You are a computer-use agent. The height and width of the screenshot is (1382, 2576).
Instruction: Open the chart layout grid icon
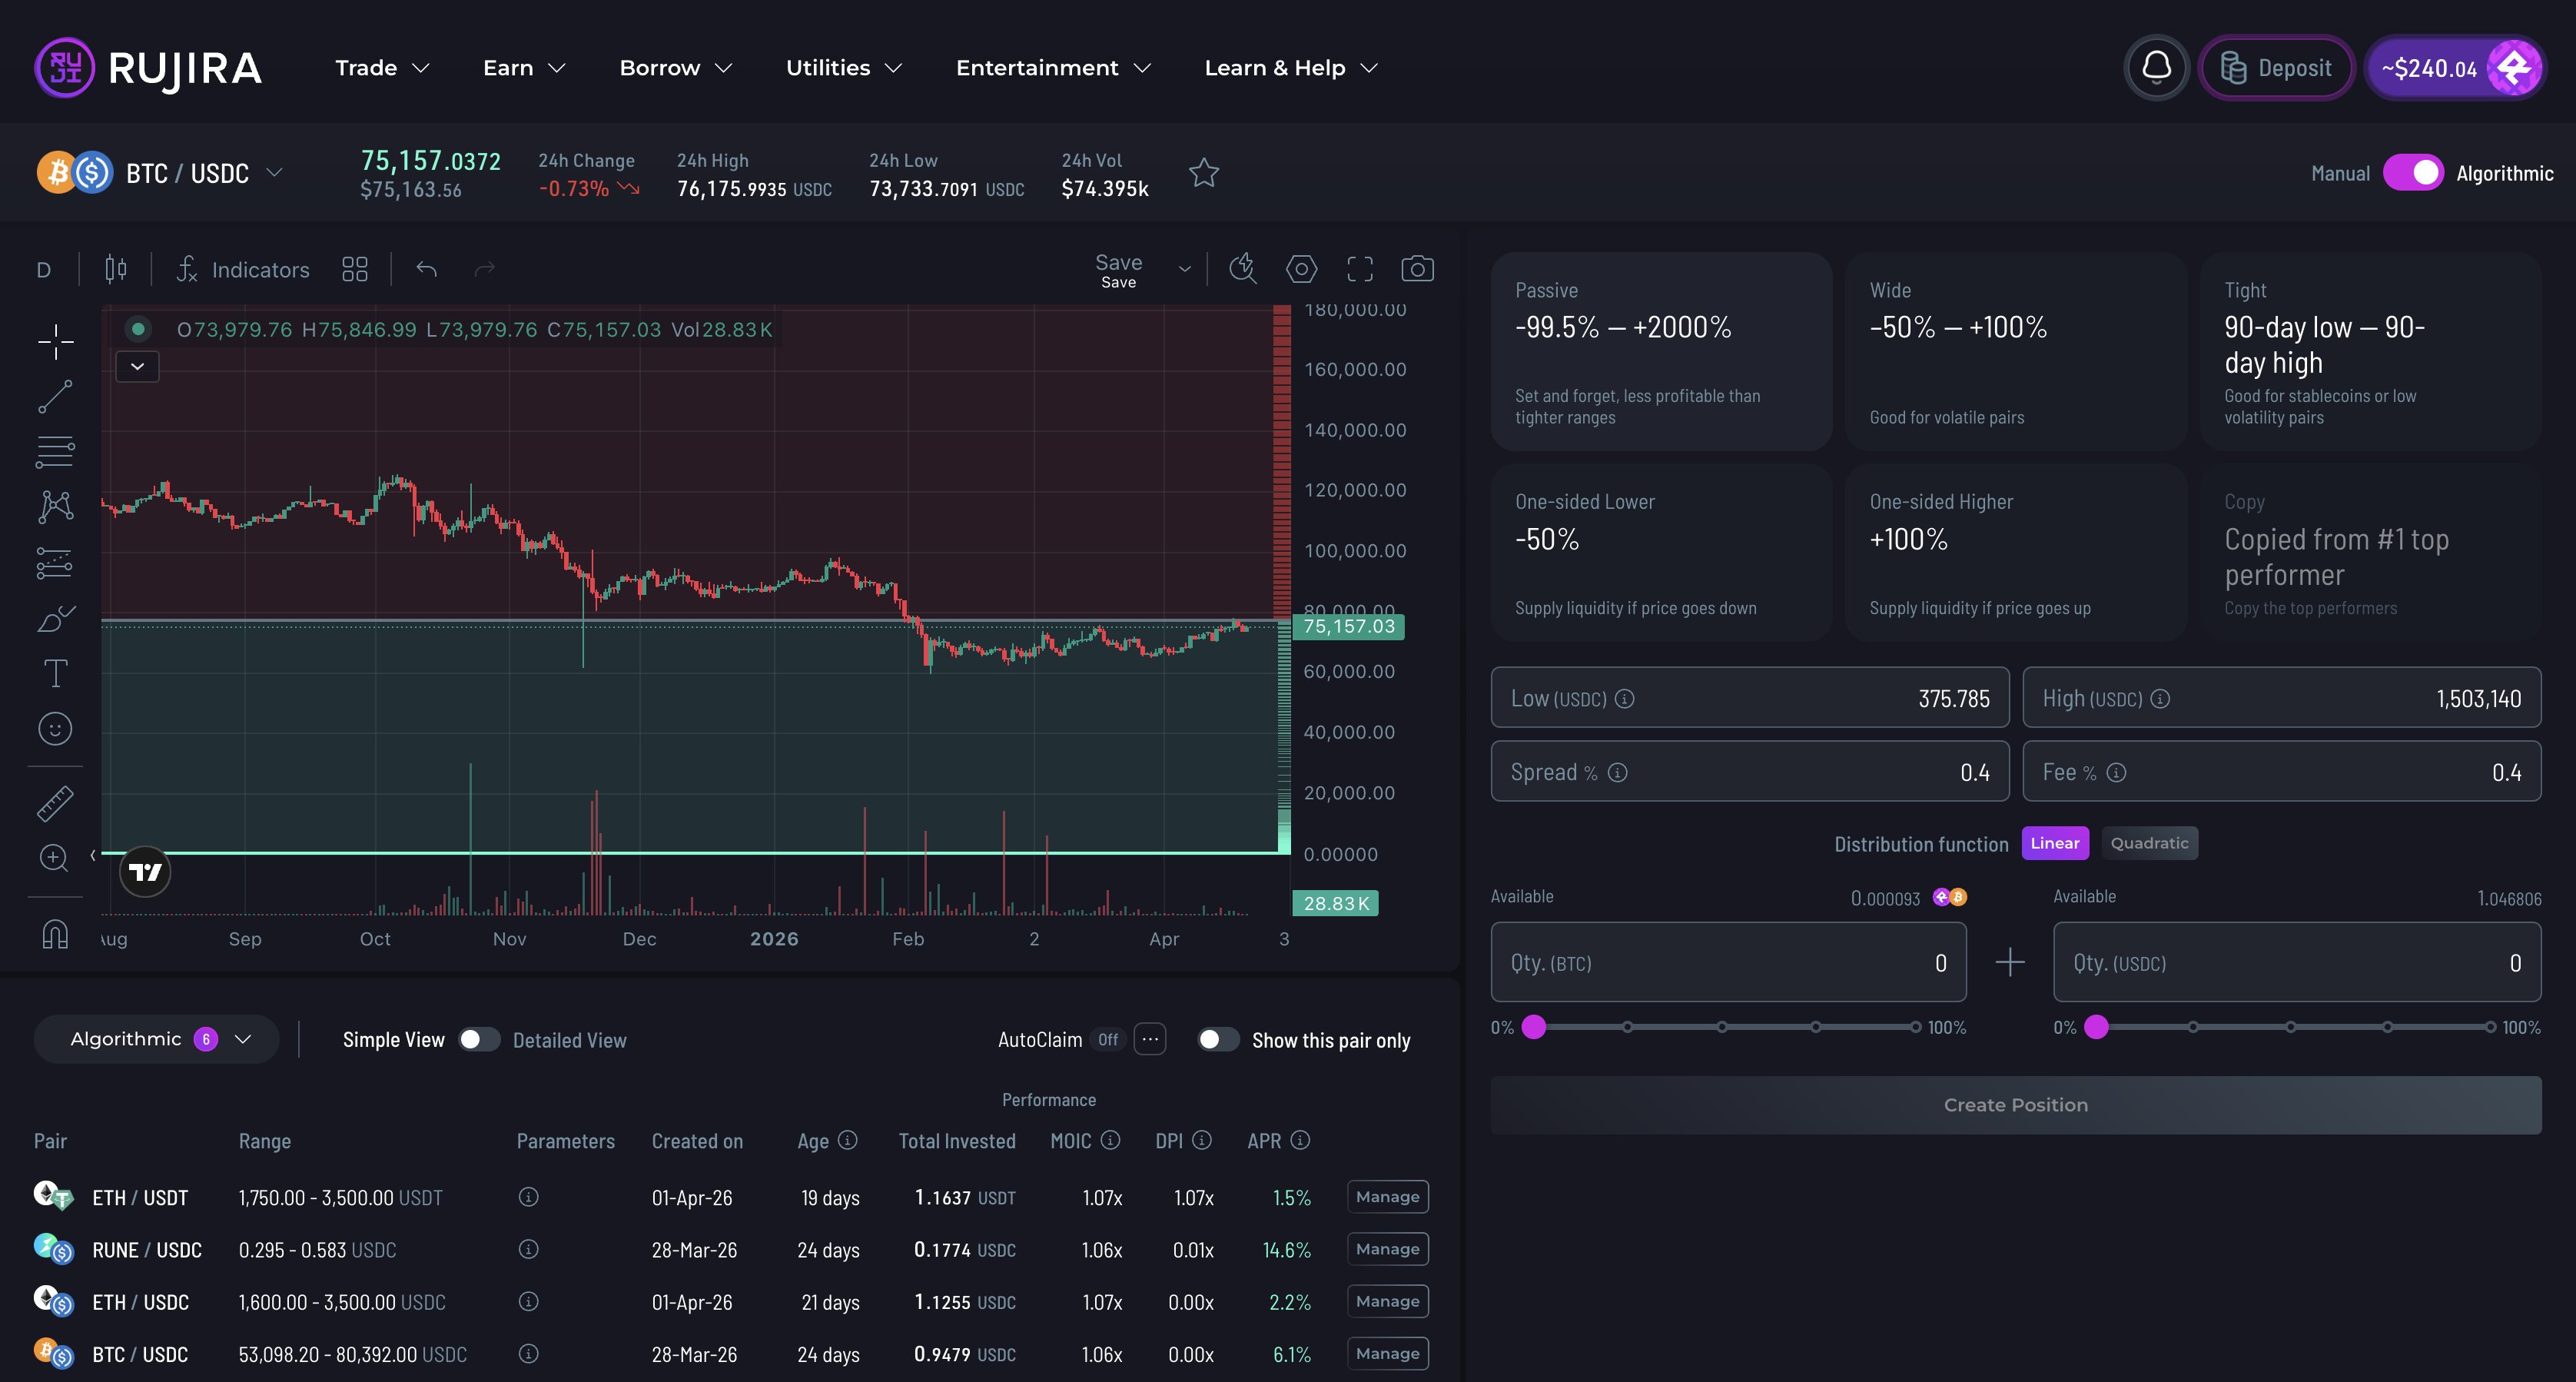tap(355, 269)
